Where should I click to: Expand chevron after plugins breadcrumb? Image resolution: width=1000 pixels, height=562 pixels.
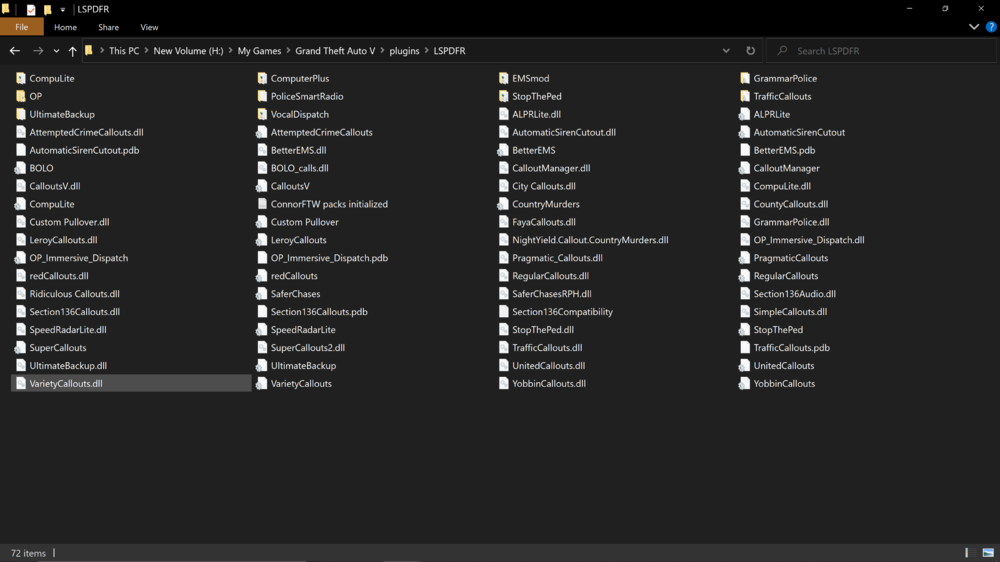pyautogui.click(x=427, y=51)
